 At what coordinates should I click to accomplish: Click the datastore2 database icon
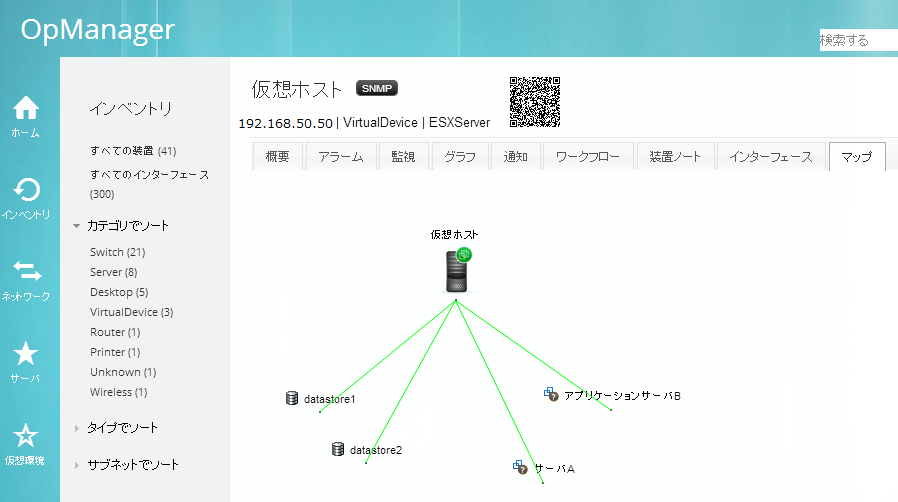tap(338, 449)
